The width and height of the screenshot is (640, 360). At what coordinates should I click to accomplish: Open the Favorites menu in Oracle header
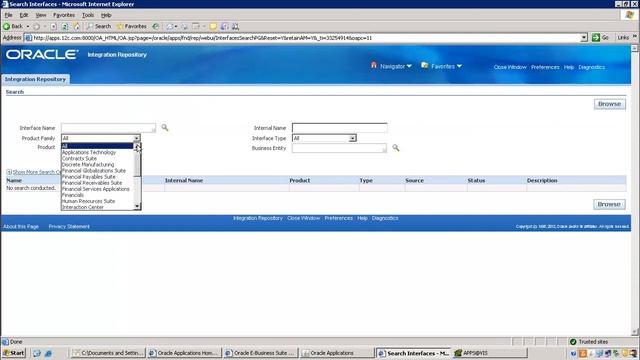(x=446, y=66)
